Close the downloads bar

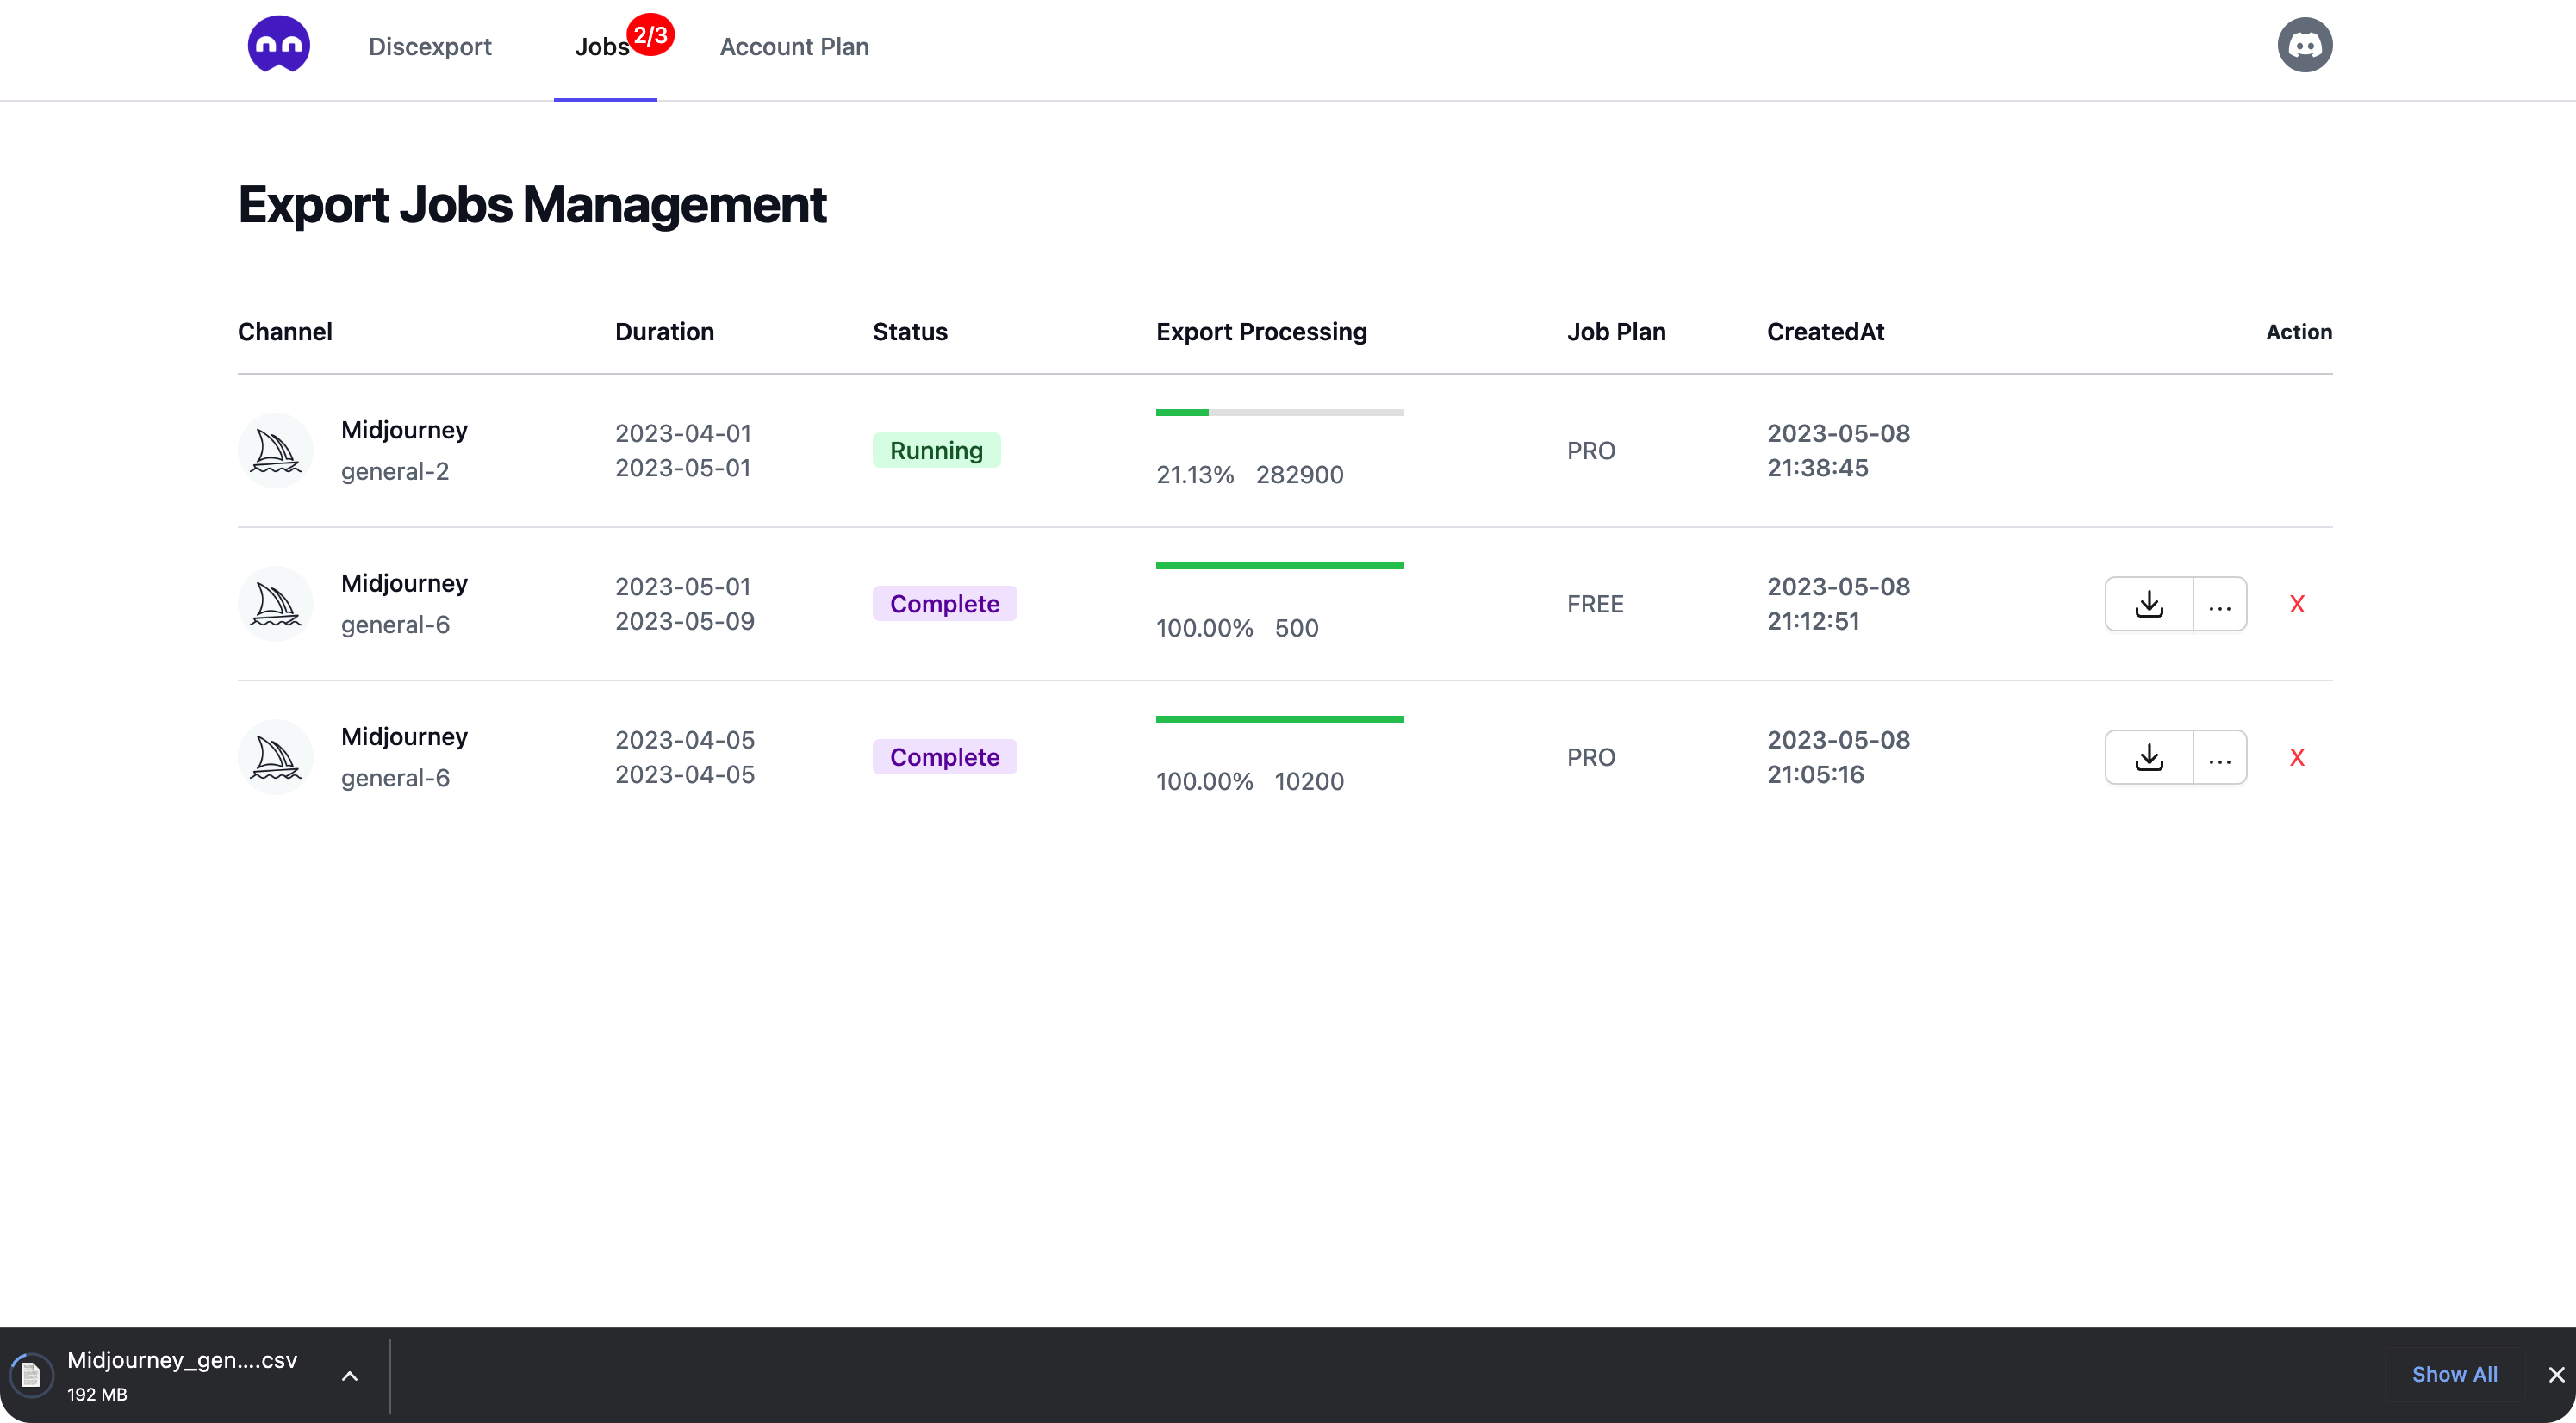click(2556, 1375)
